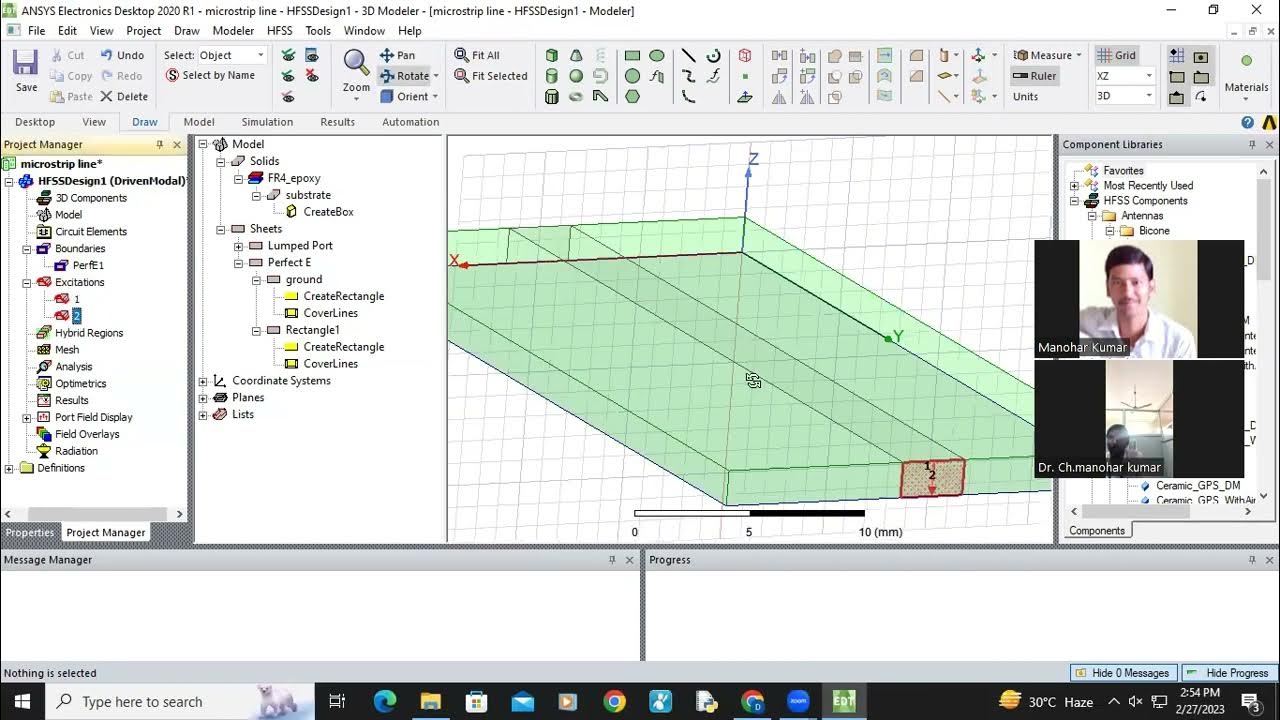Click Fit All view button
This screenshot has width=1280, height=720.
click(x=476, y=55)
